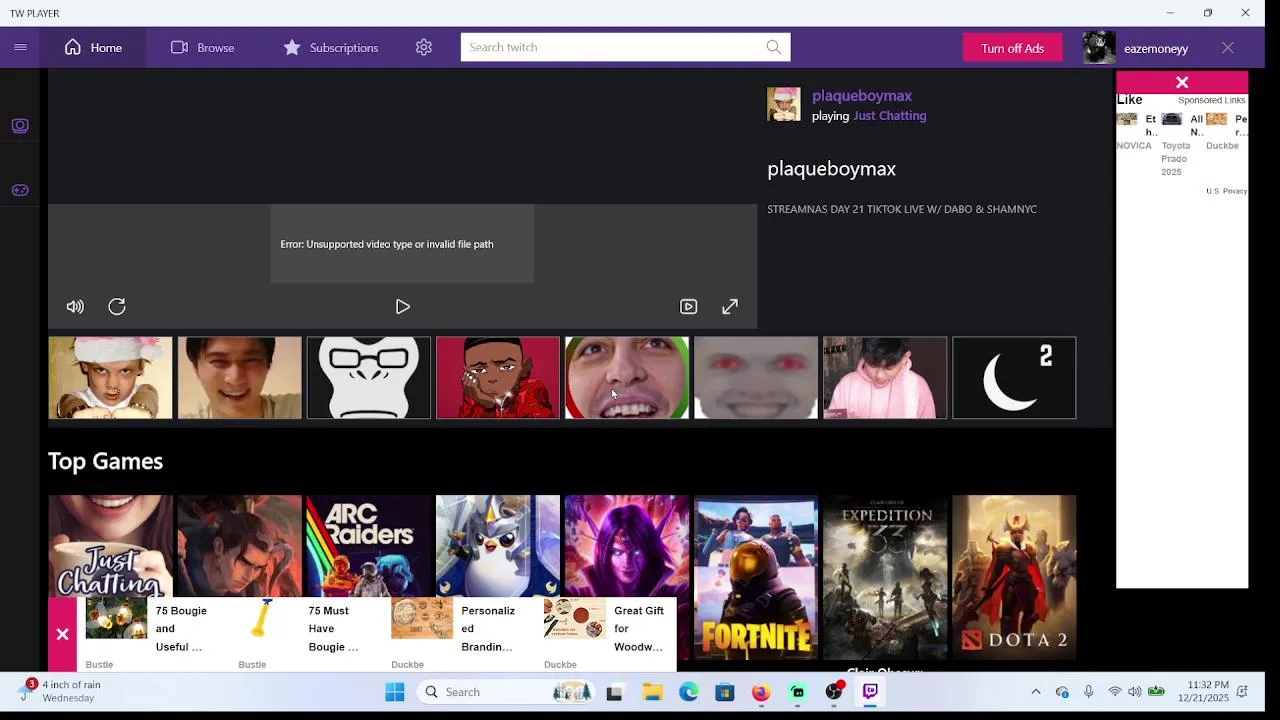Close the bottom ad banner
Screen dimensions: 1280x720
(x=62, y=634)
